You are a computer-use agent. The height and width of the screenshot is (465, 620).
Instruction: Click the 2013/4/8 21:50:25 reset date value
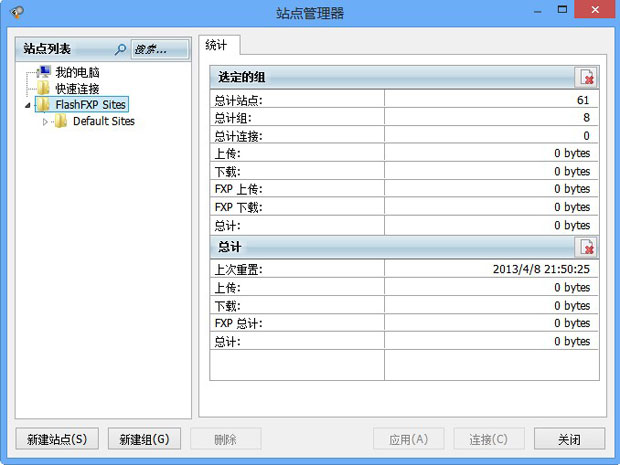(x=541, y=269)
